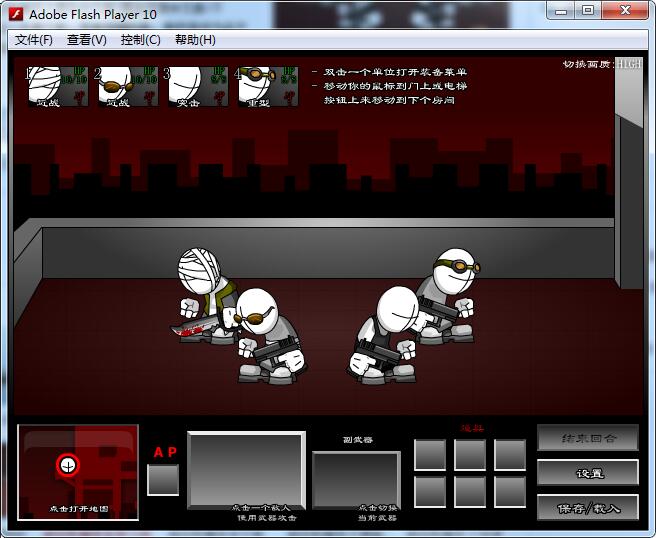Toggle the HIGH quality setting
Viewport: 656px width, 538px height.
[628, 64]
